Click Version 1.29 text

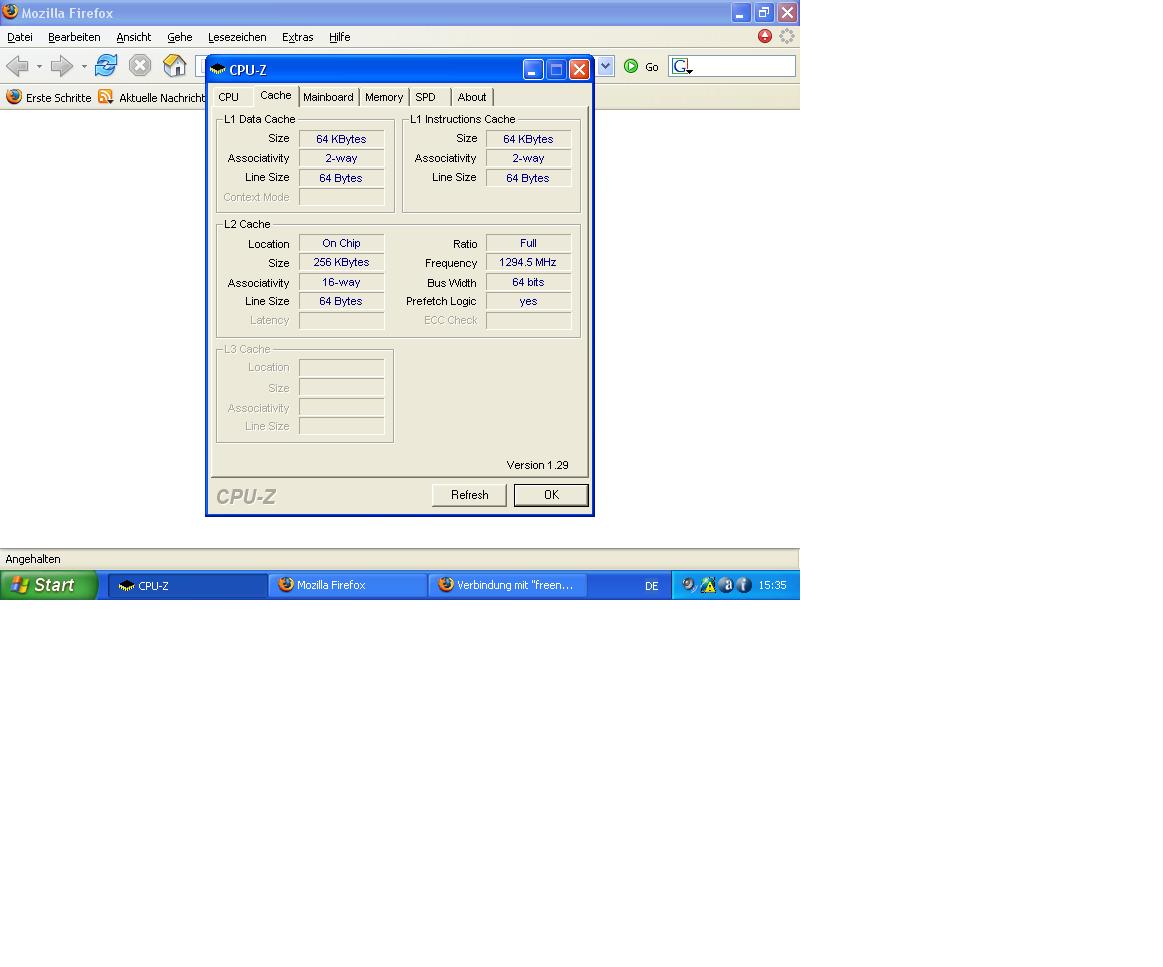pos(538,465)
